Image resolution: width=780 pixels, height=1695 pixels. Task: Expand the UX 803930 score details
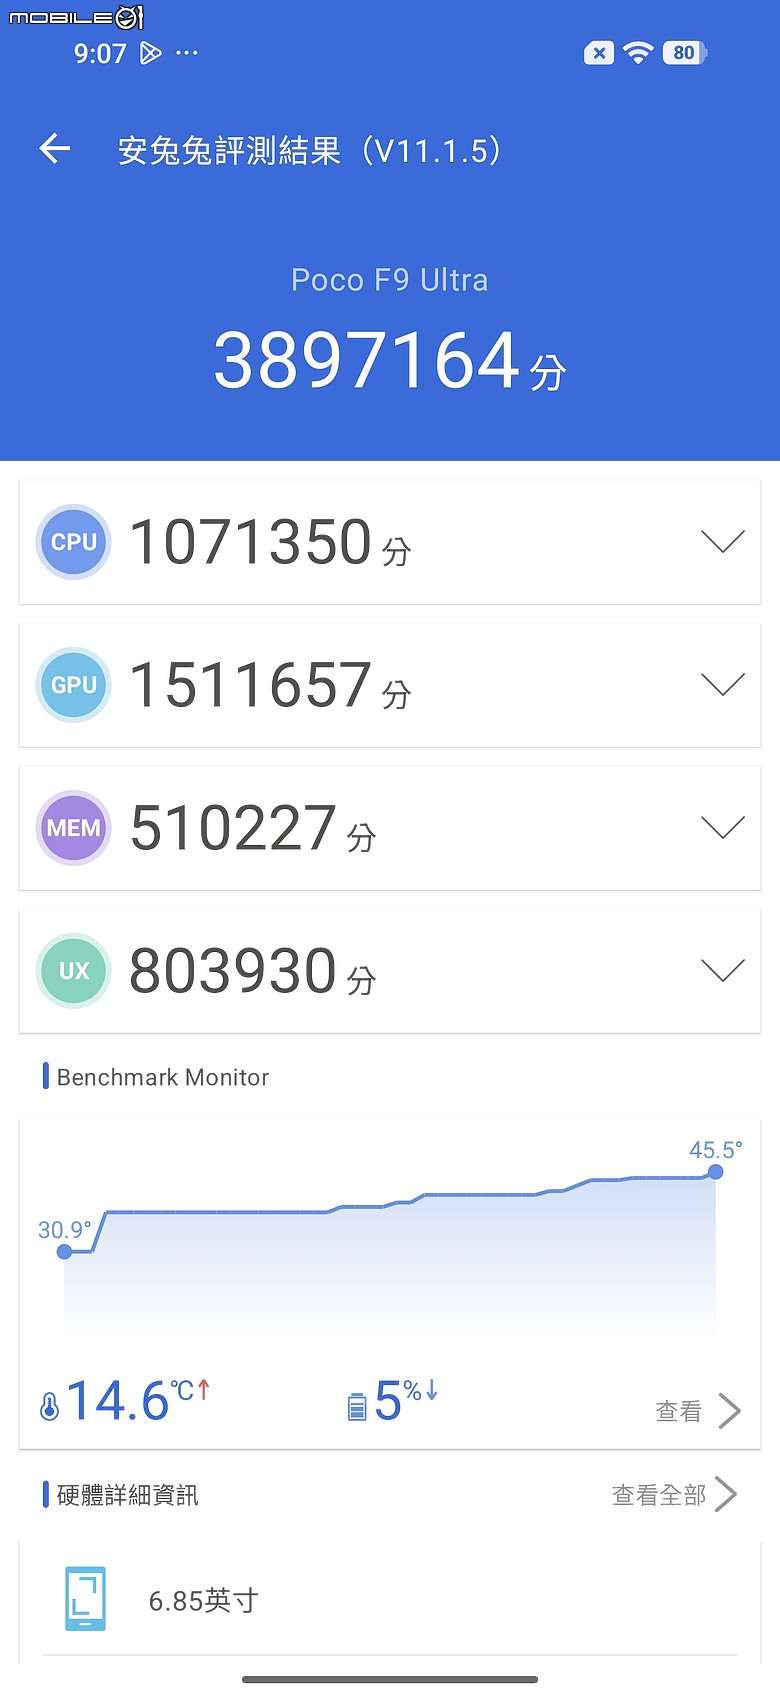[723, 970]
